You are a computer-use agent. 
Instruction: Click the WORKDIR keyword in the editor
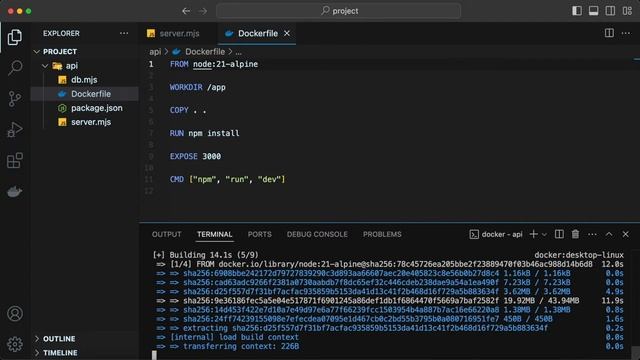186,87
